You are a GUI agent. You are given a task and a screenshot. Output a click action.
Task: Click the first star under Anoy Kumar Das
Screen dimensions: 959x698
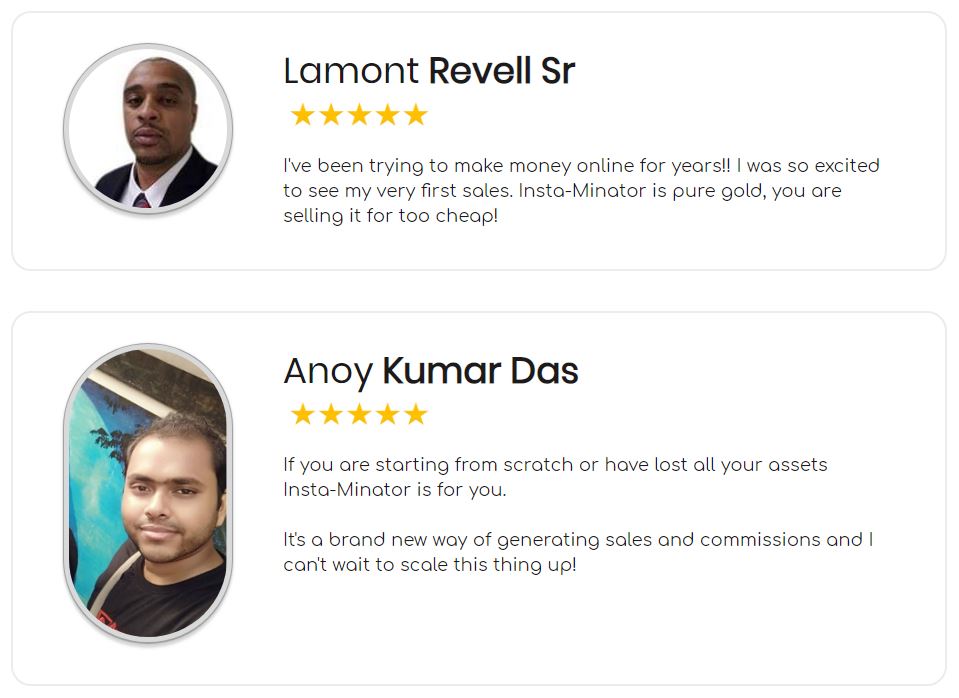coord(302,414)
